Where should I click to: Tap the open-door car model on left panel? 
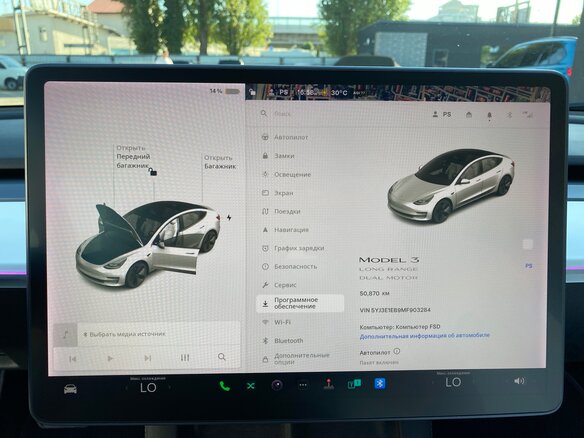[x=147, y=245]
